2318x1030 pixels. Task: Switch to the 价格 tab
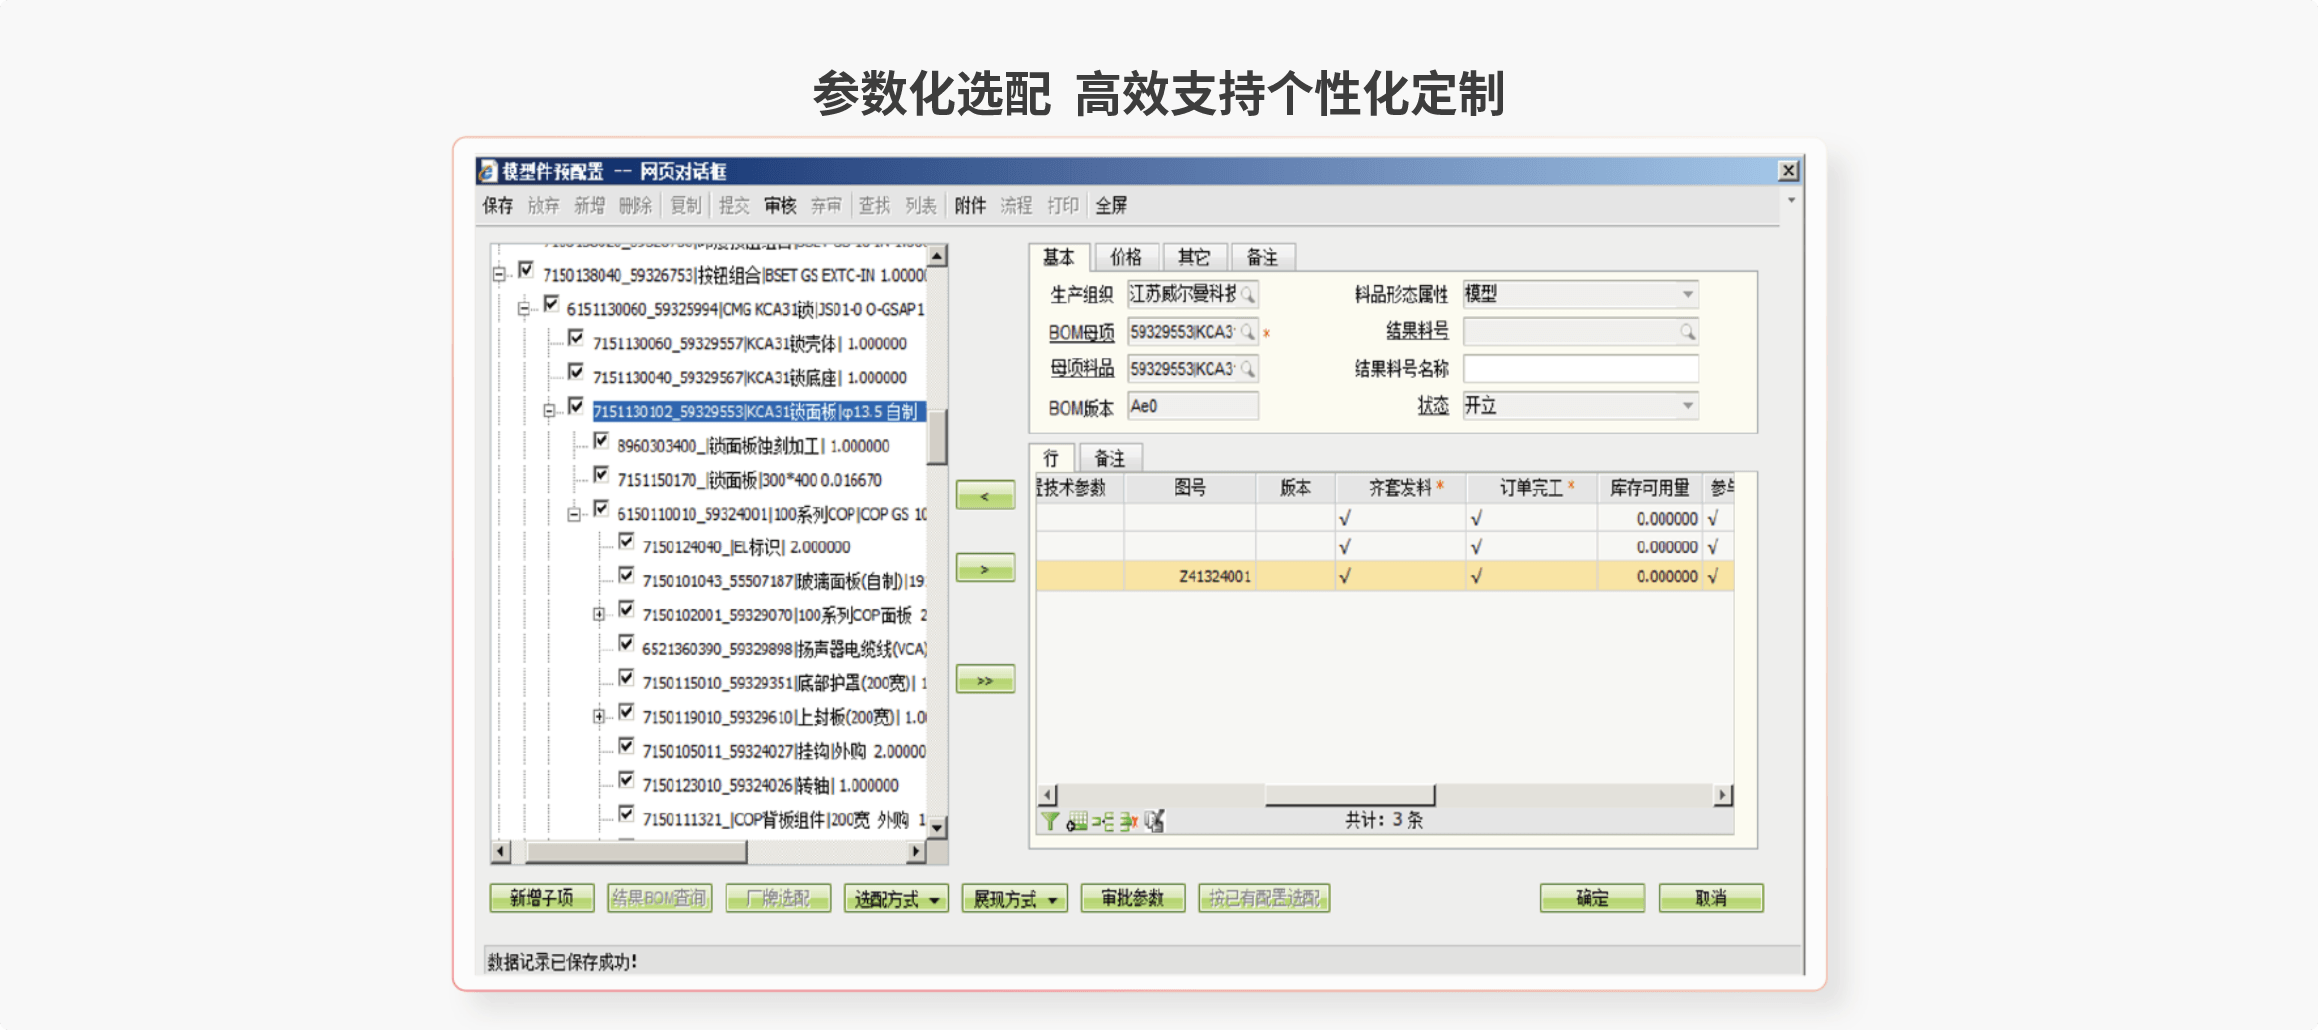[x=1125, y=258]
